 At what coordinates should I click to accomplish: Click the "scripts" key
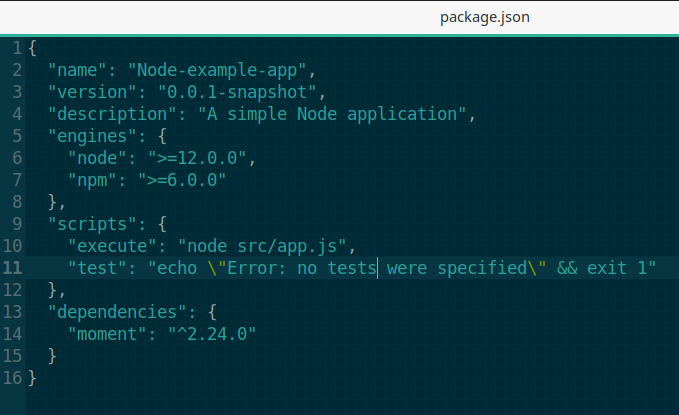pos(95,224)
